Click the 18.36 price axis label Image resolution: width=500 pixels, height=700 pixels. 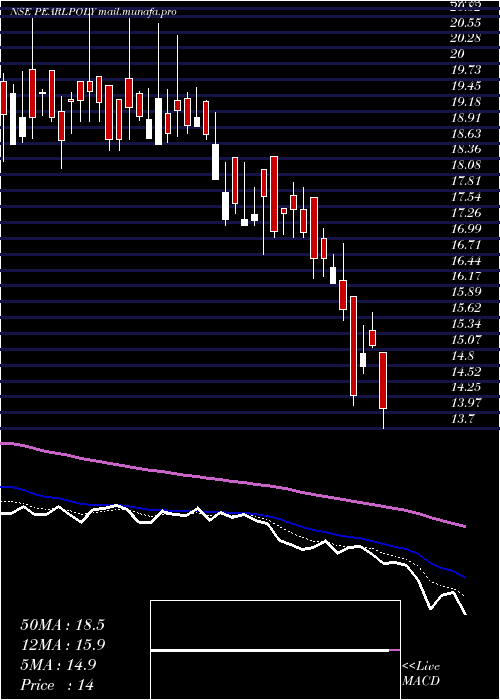pos(467,149)
